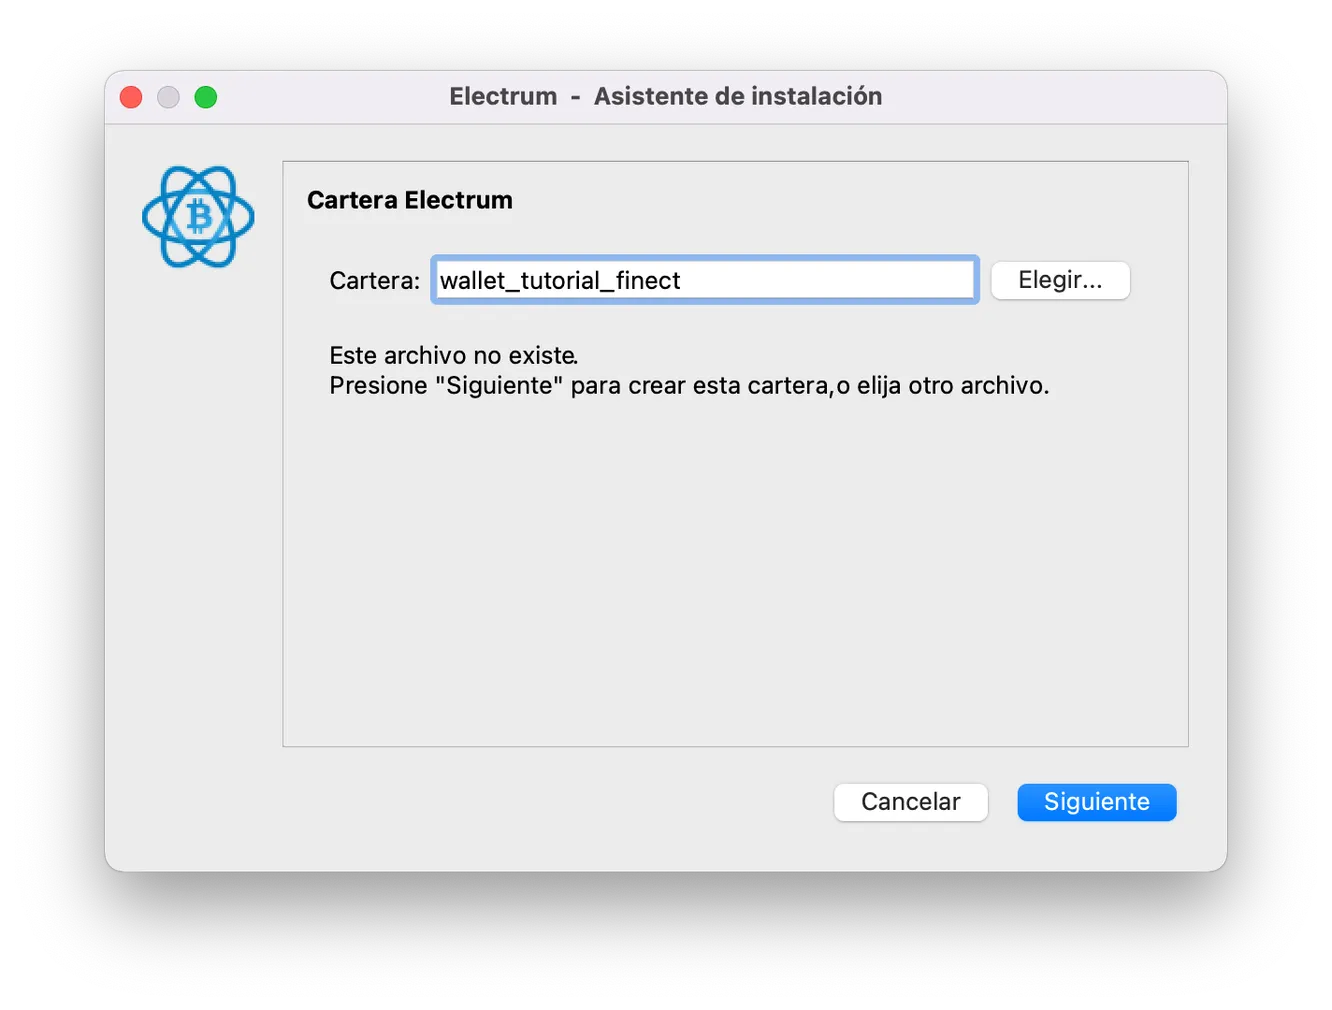Open the file chooser with Elegir...
Image resolution: width=1332 pixels, height=1010 pixels.
pyautogui.click(x=1060, y=280)
